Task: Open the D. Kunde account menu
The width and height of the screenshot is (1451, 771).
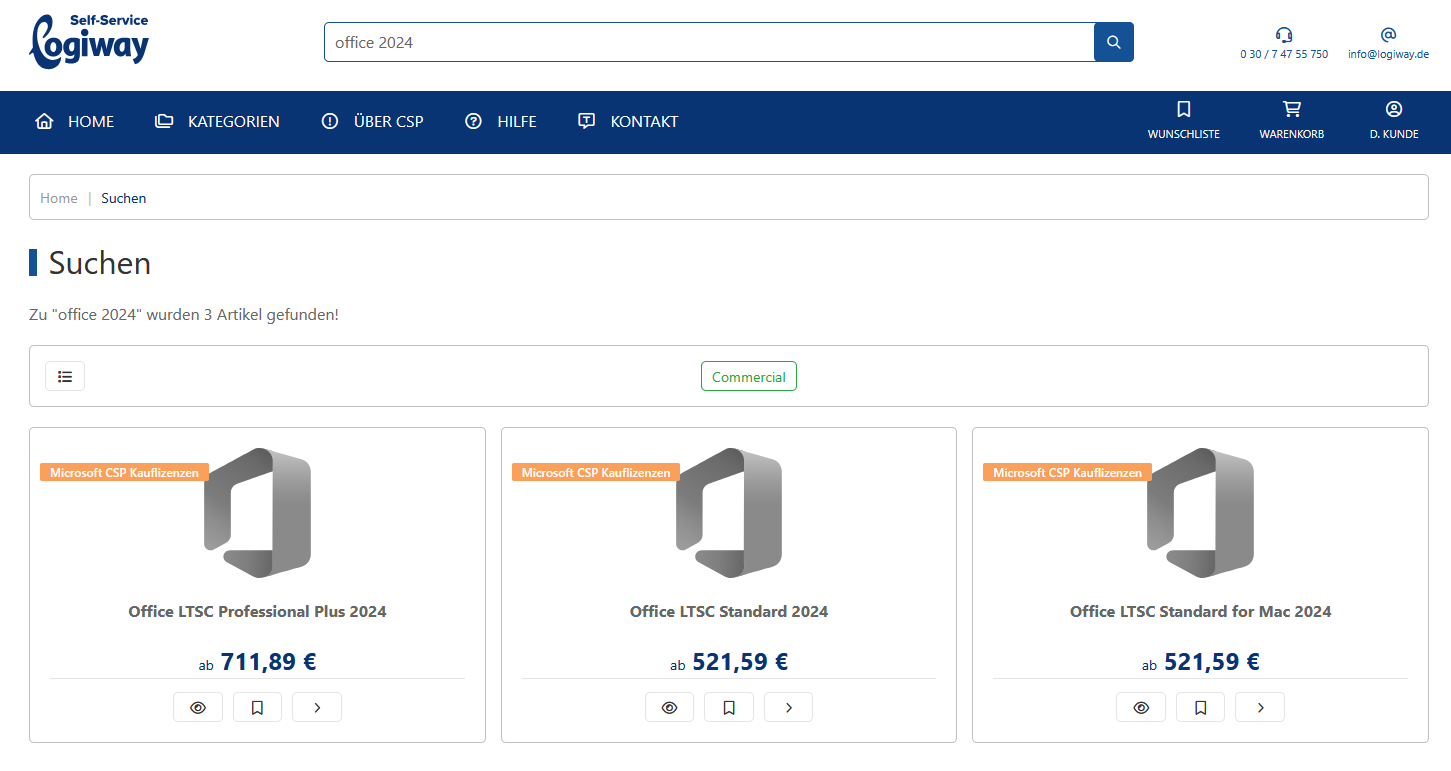Action: pos(1393,109)
